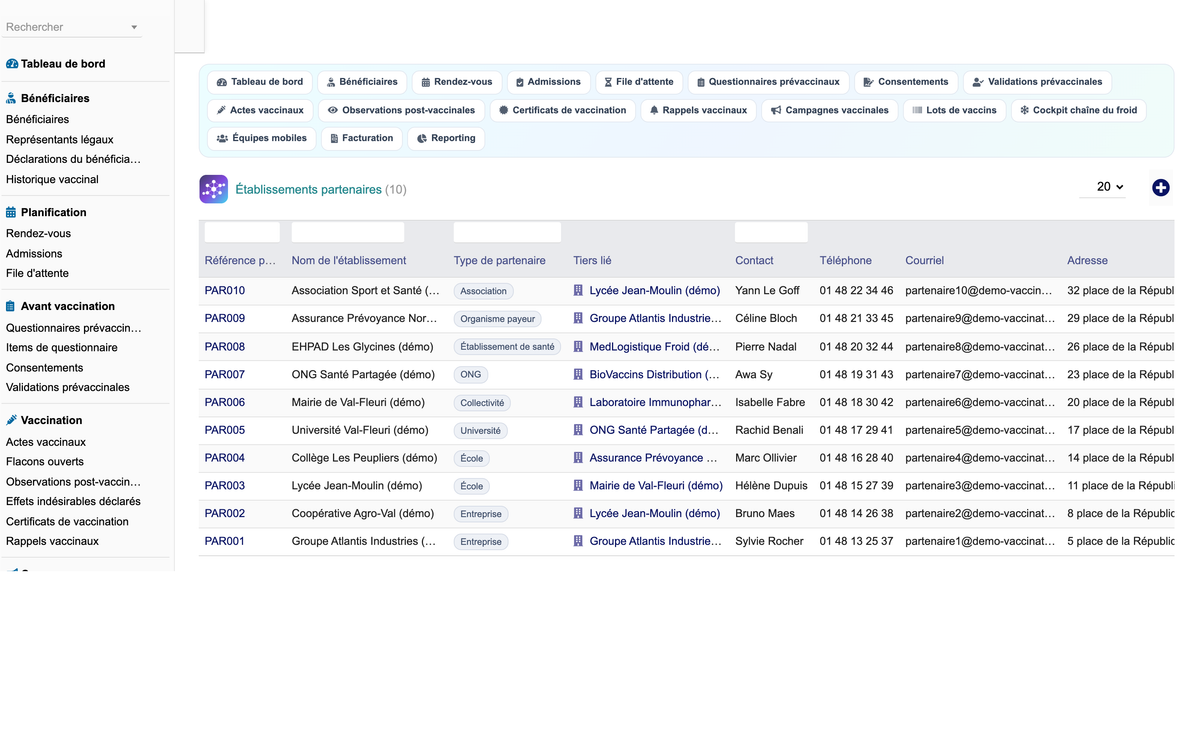Click building icon next to ONG Santé Partagée link
The height and width of the screenshot is (743, 1200).
tap(578, 430)
